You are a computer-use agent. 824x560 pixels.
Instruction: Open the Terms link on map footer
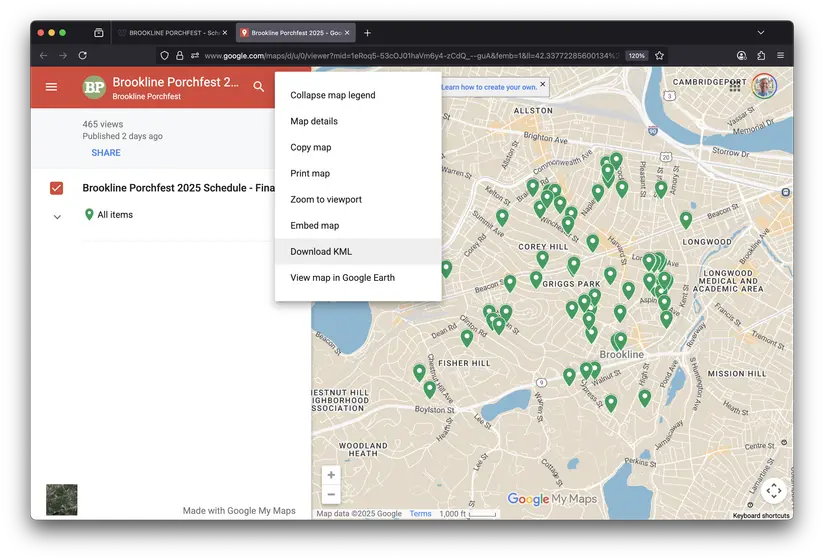420,514
